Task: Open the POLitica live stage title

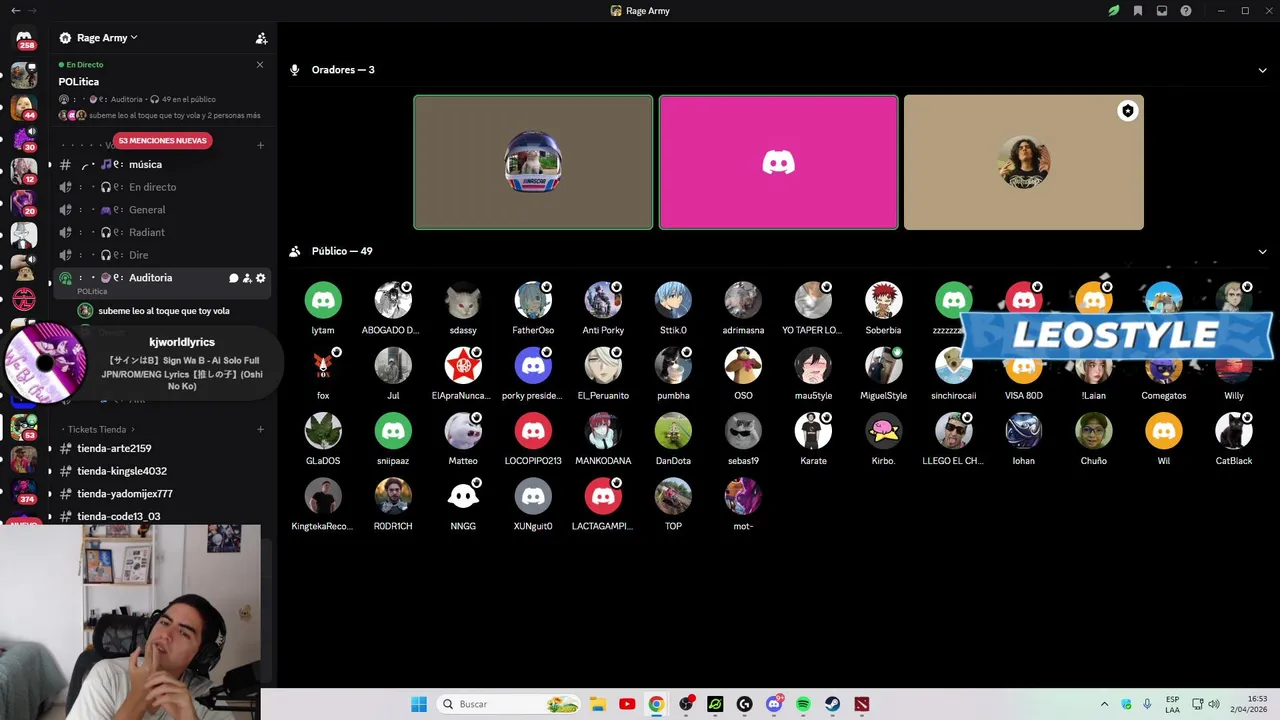Action: coord(78,82)
